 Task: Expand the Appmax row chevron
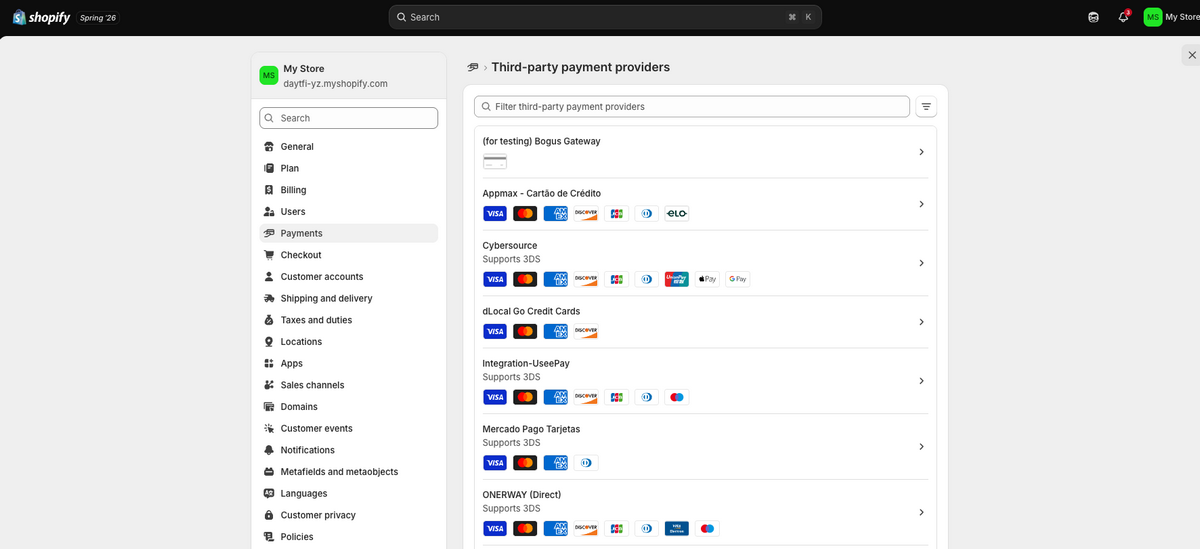(921, 204)
